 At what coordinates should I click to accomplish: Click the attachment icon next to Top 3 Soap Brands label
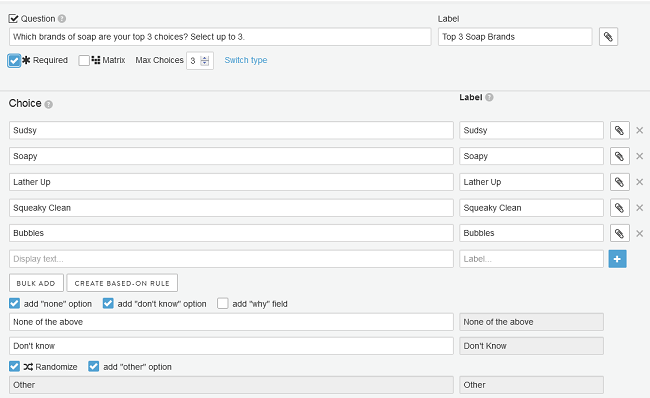608,37
